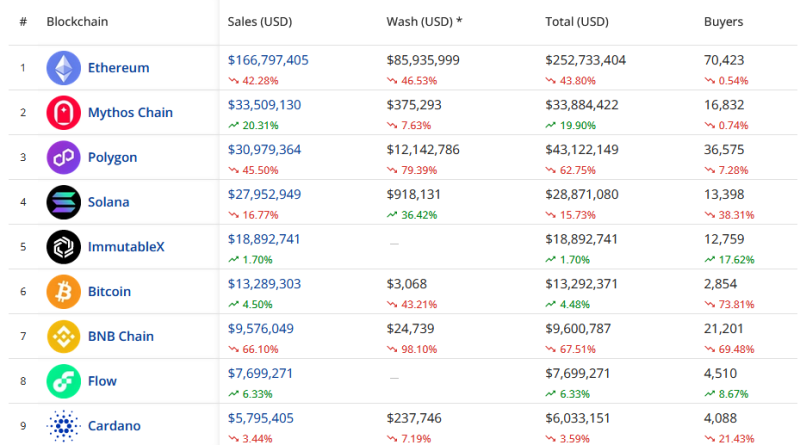Select Mythos Chain total value $33,884,422

coord(582,105)
